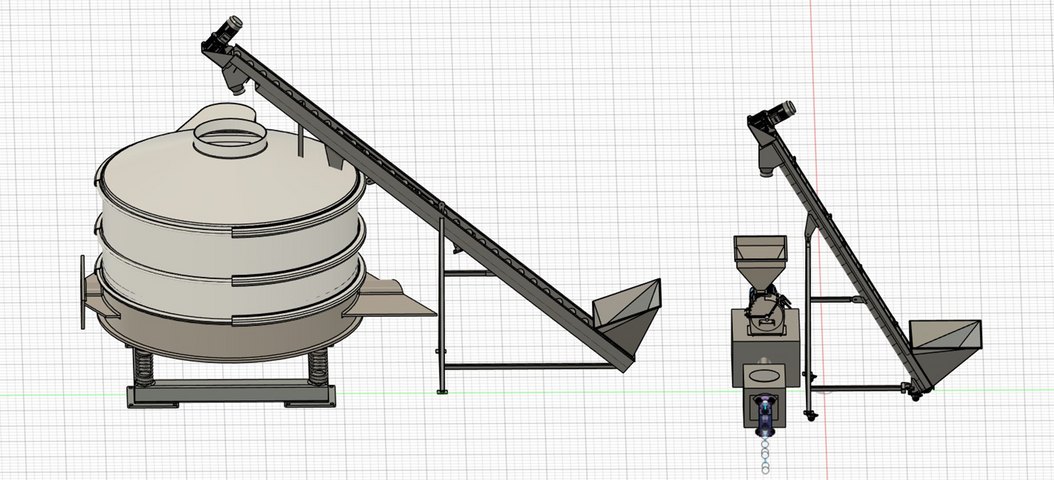Select the left coil spring under the sieve
This screenshot has height=480, width=1054.
point(144,366)
